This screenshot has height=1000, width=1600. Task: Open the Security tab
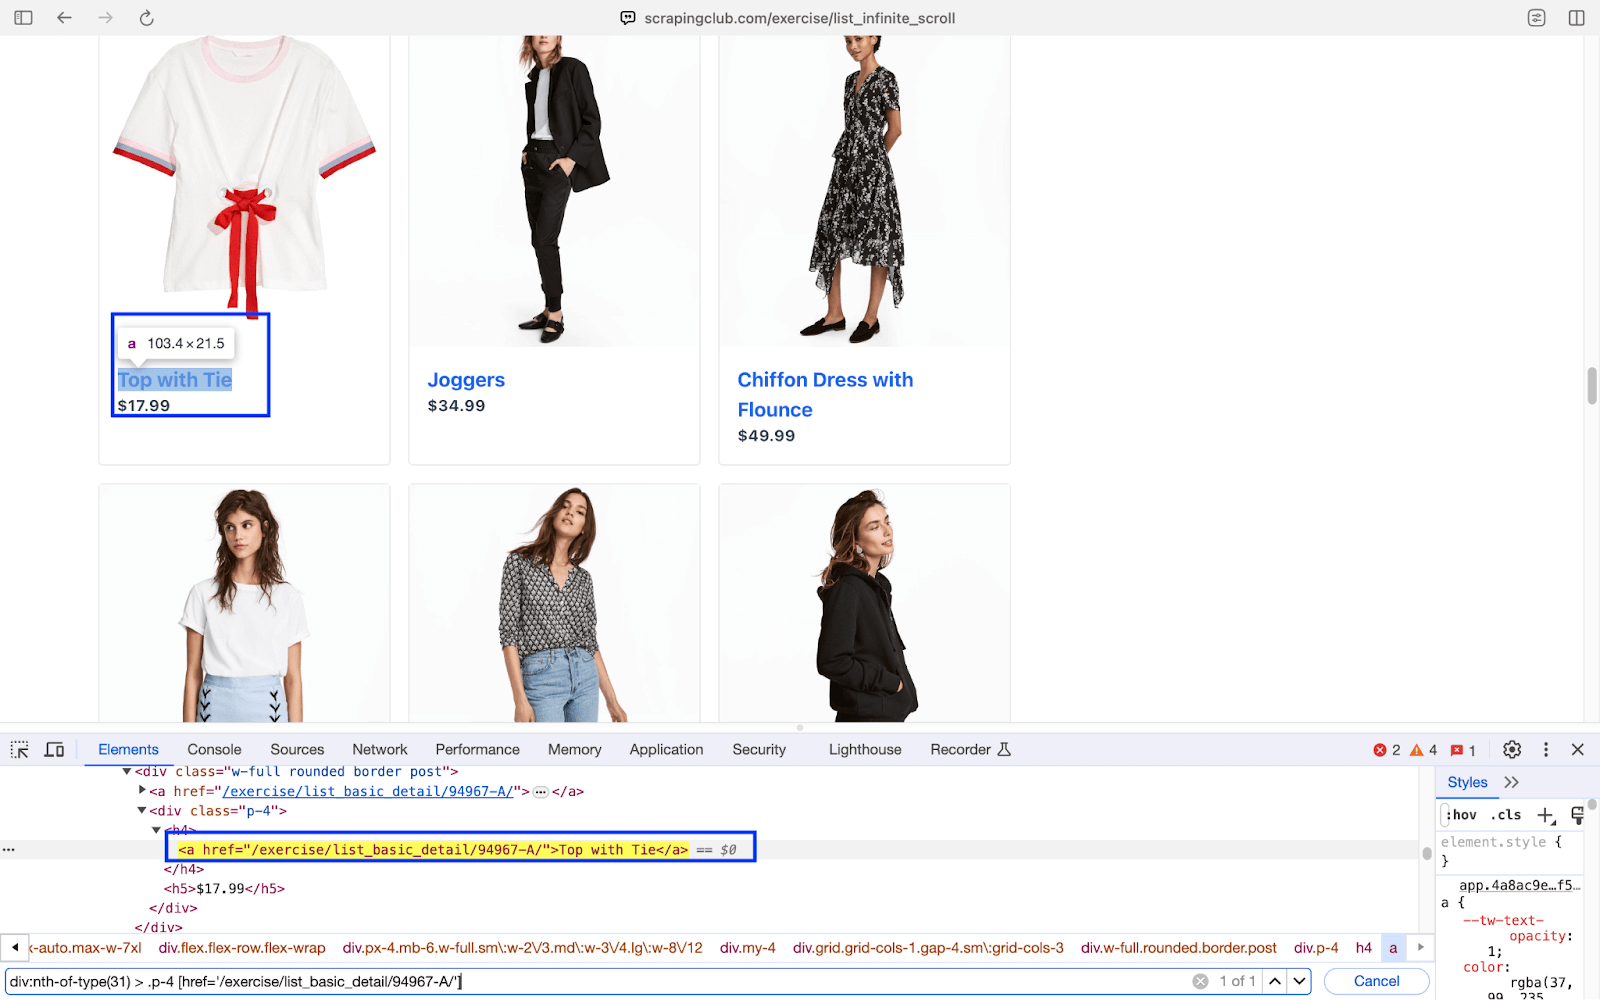tap(759, 750)
